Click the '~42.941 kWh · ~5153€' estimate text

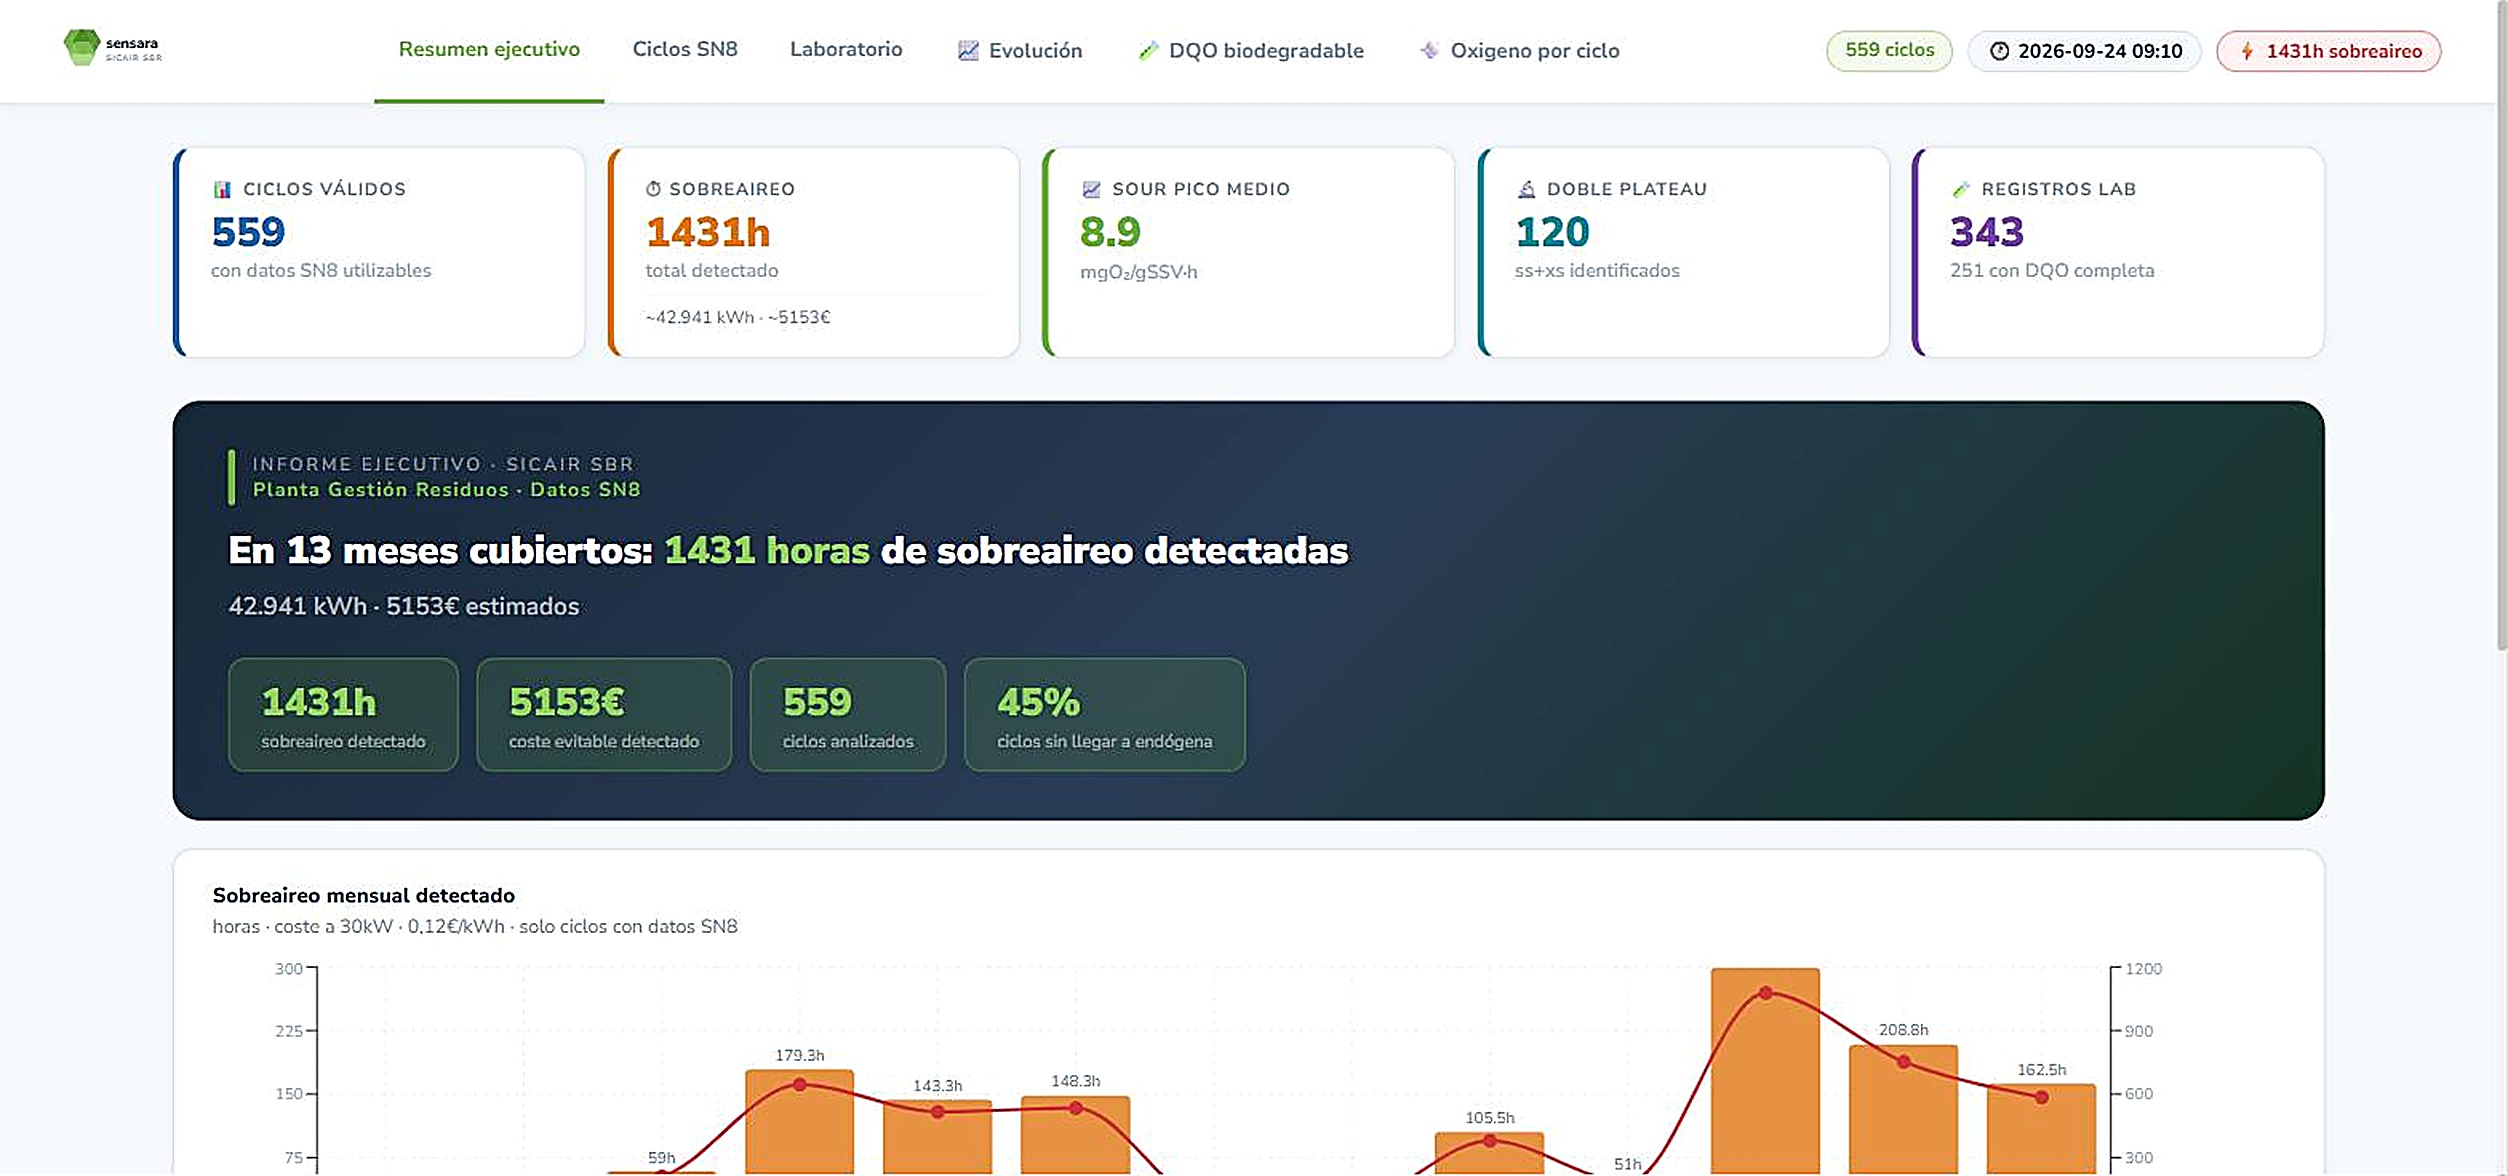(x=738, y=317)
